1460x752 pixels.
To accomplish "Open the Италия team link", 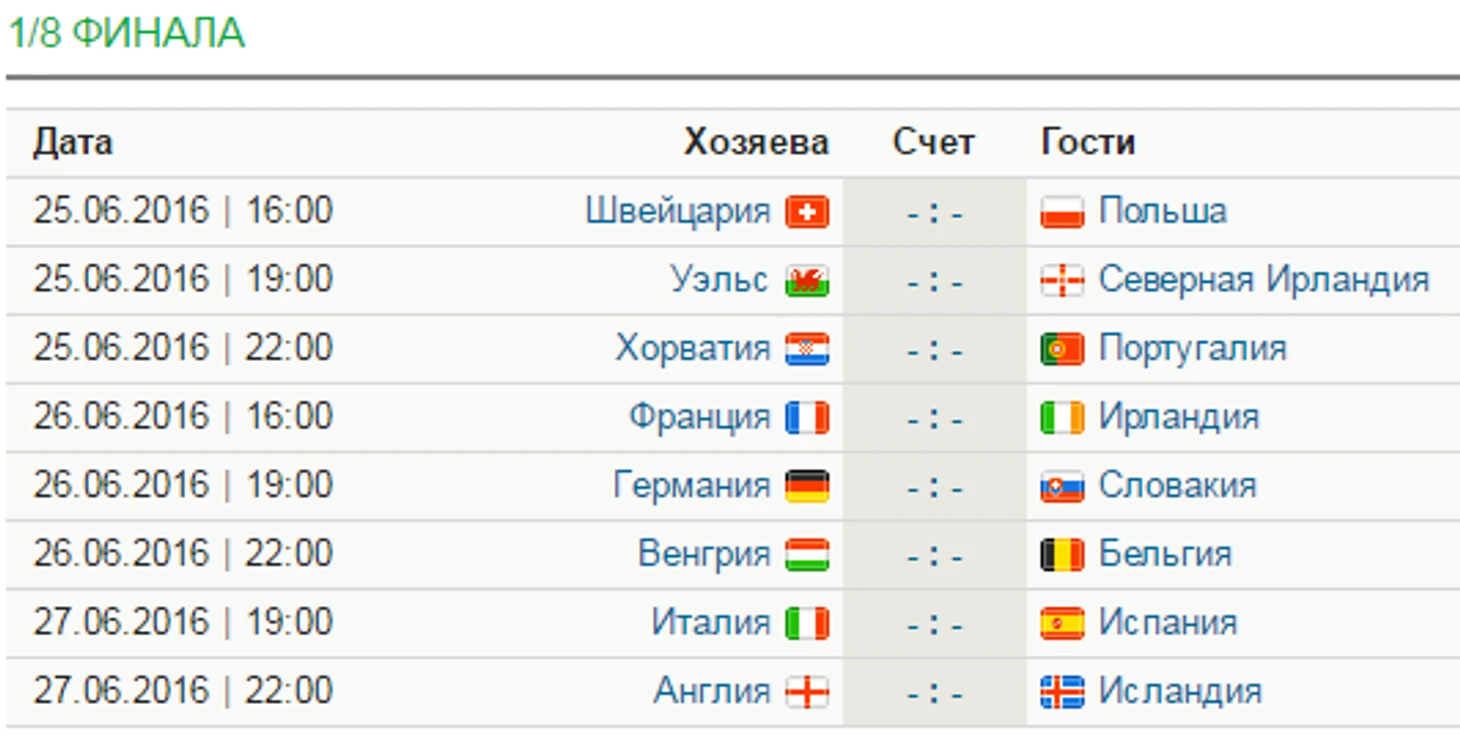I will pyautogui.click(x=710, y=622).
